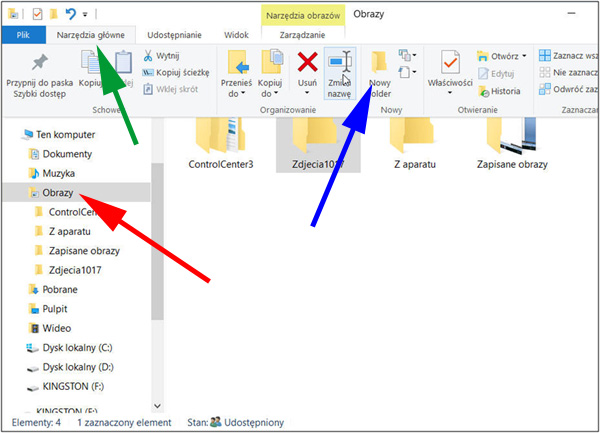Click the Właściwości checkmark icon
Viewport: 600px width, 433px height.
450,62
